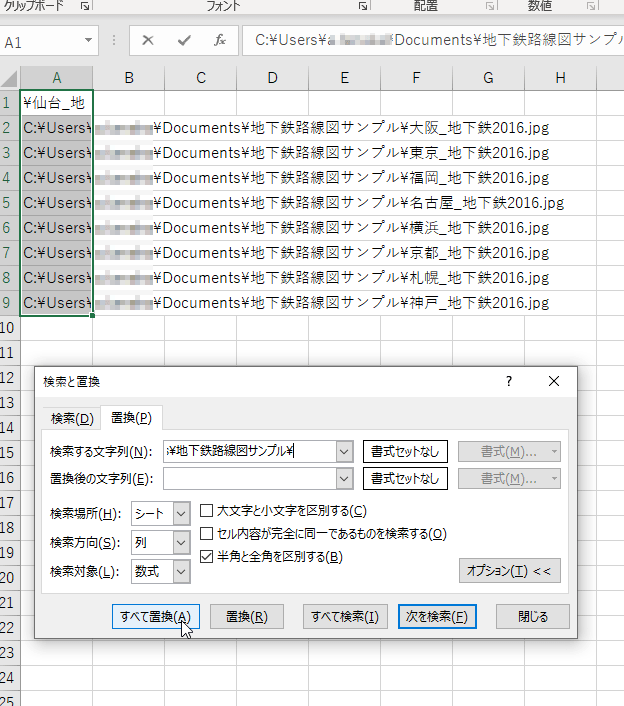Open the Name Box dropdown arrow
Screen dimensions: 624x706
89,42
